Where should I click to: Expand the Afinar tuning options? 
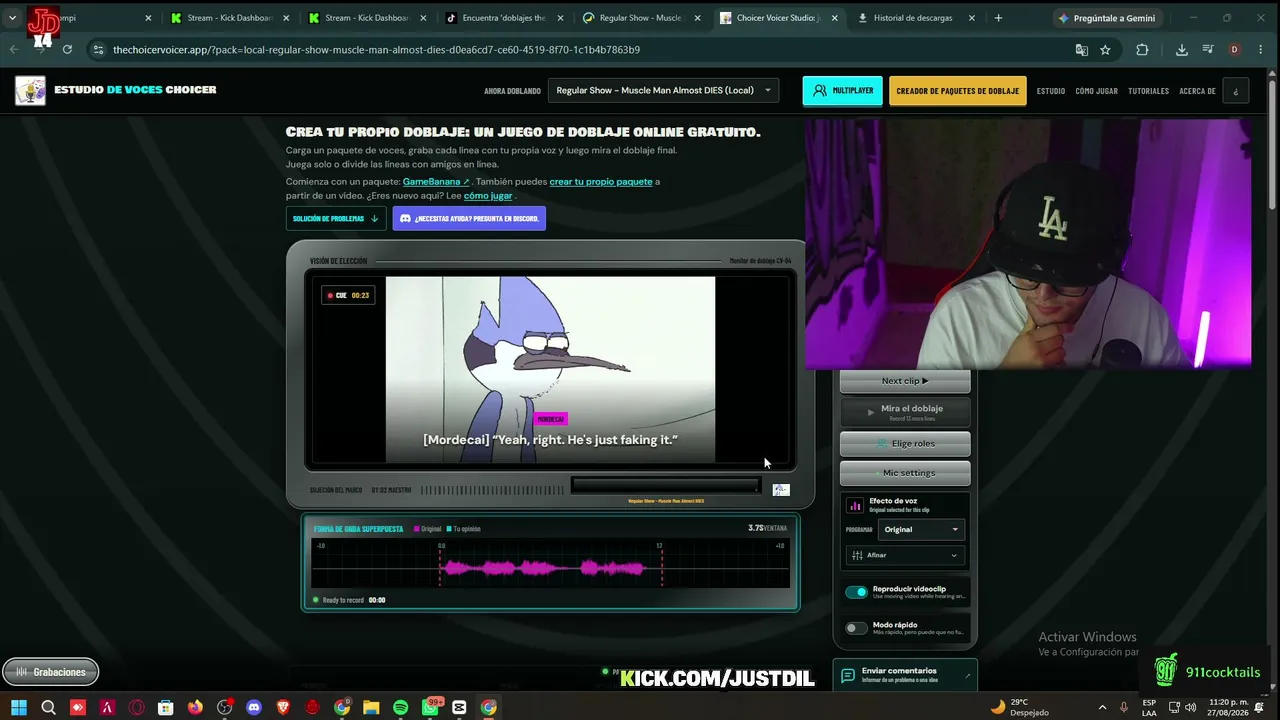(905, 555)
